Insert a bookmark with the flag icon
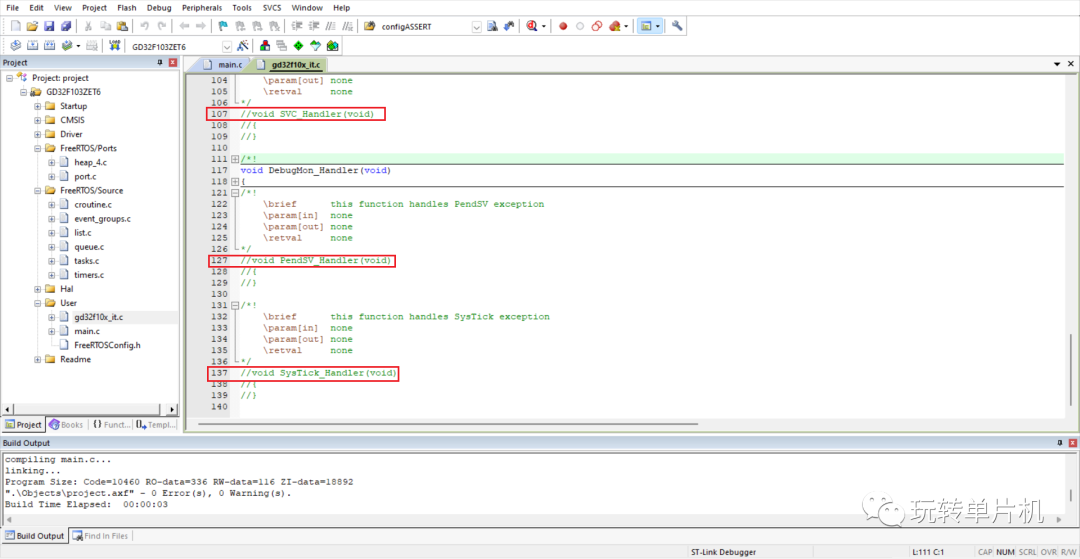This screenshot has height=559, width=1080. (222, 26)
